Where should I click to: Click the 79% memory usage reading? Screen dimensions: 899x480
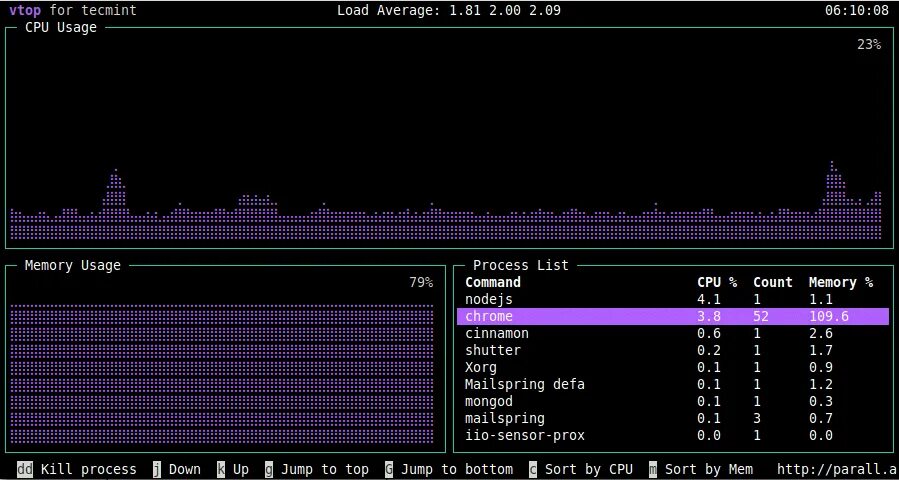click(421, 282)
